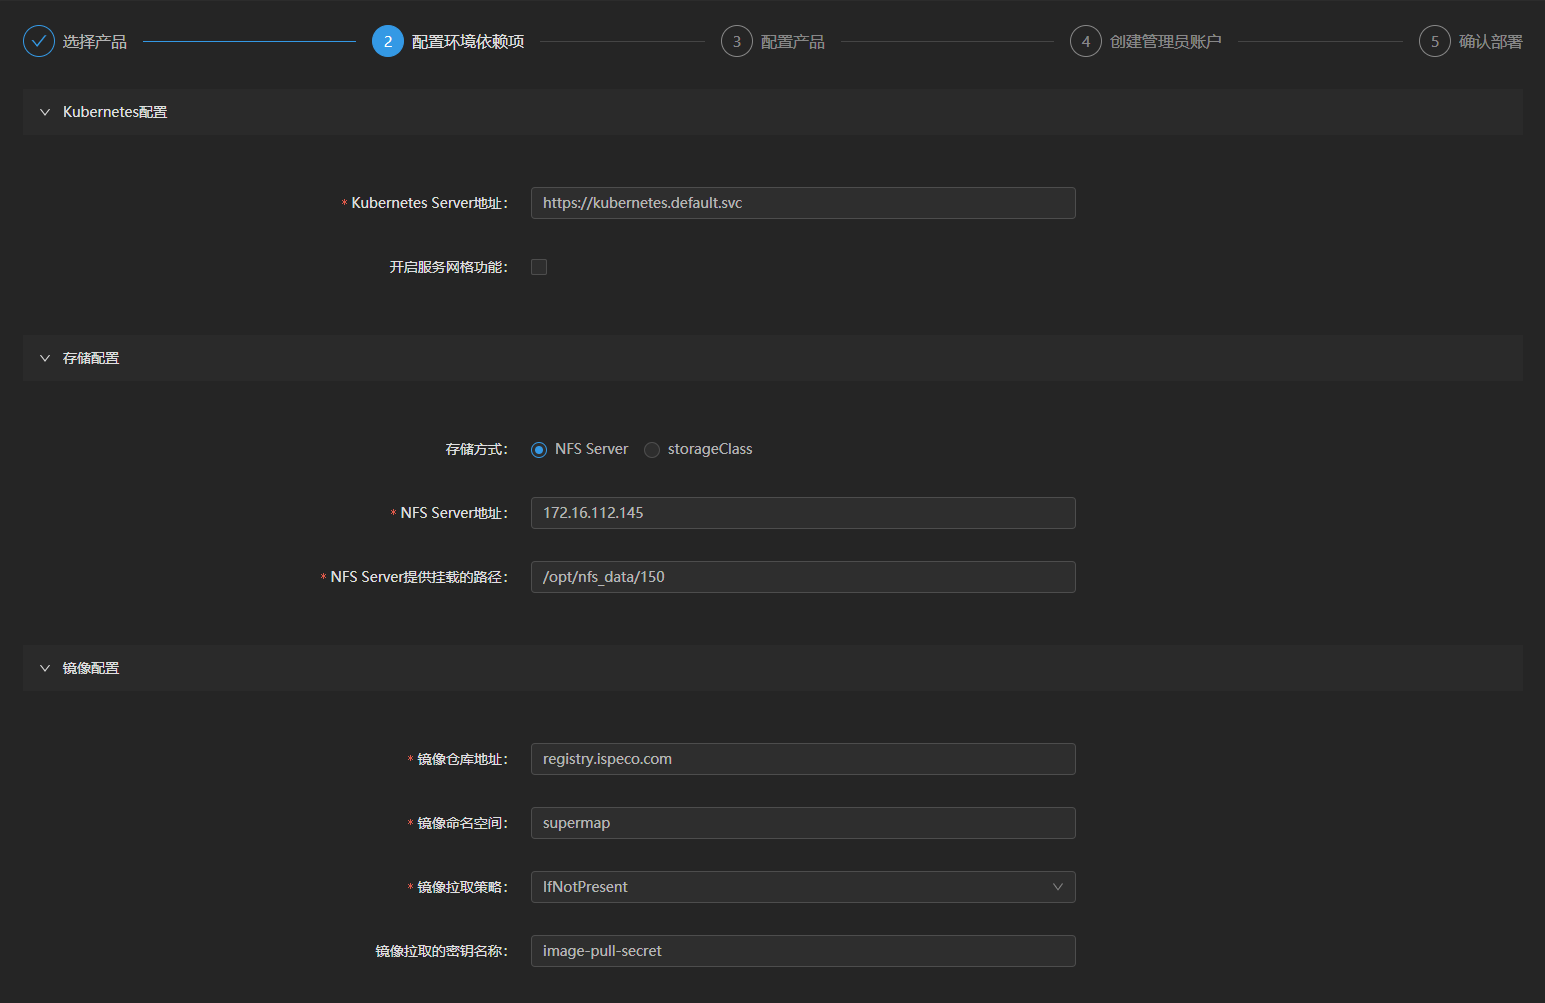Screen dimensions: 1545x1003
Task: Click the step 3 circle next to 配置产品
Action: tap(737, 41)
